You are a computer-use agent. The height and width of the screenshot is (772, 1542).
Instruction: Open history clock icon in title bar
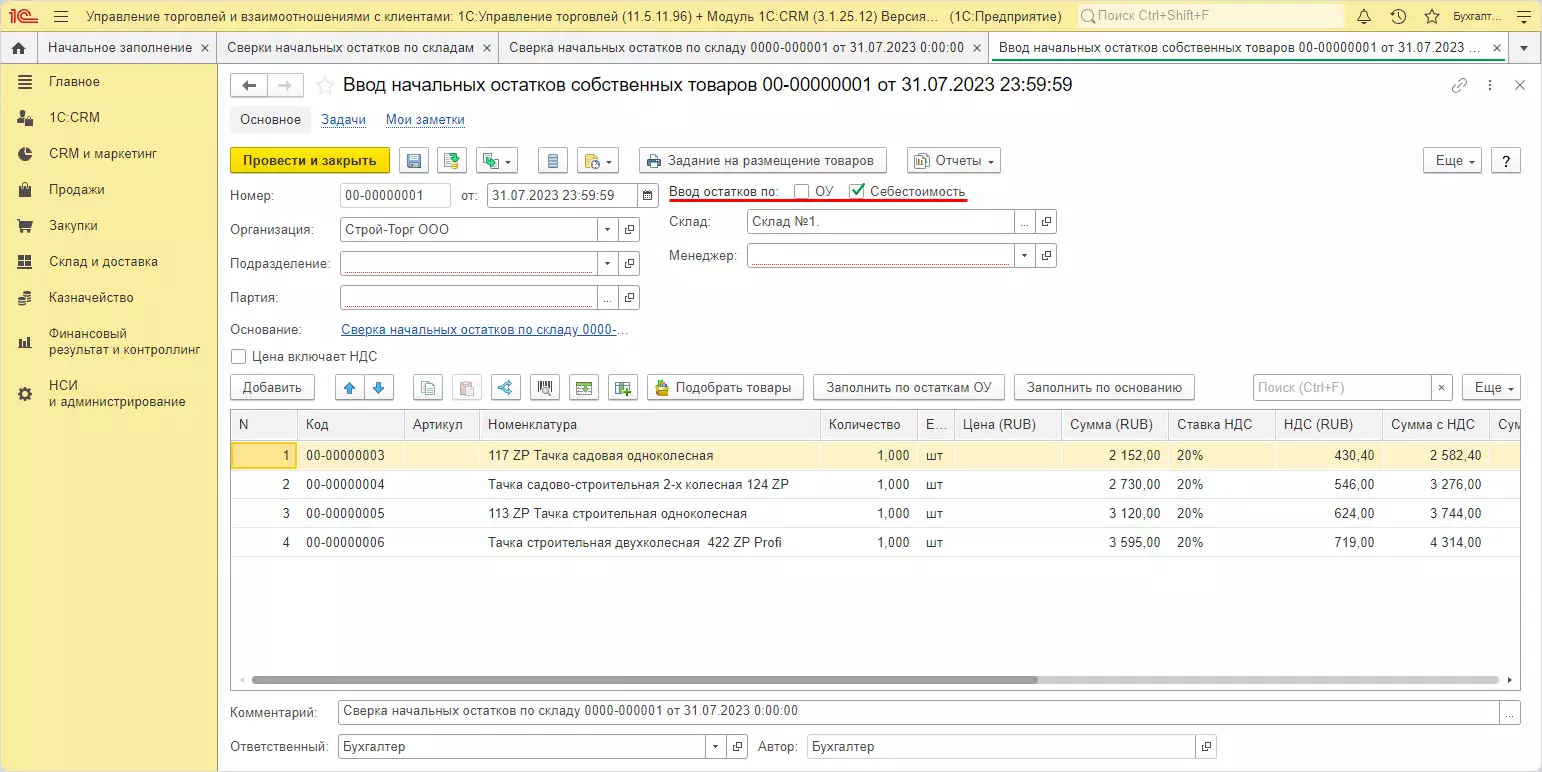(x=1398, y=17)
